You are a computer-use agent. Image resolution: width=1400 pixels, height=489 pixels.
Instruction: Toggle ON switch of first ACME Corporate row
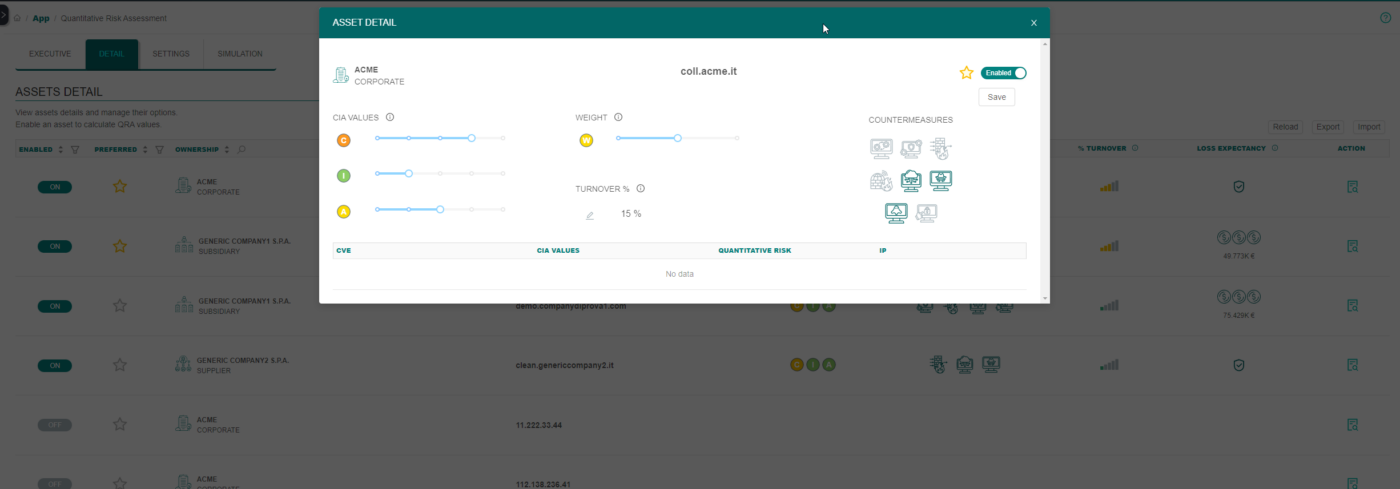tap(55, 187)
